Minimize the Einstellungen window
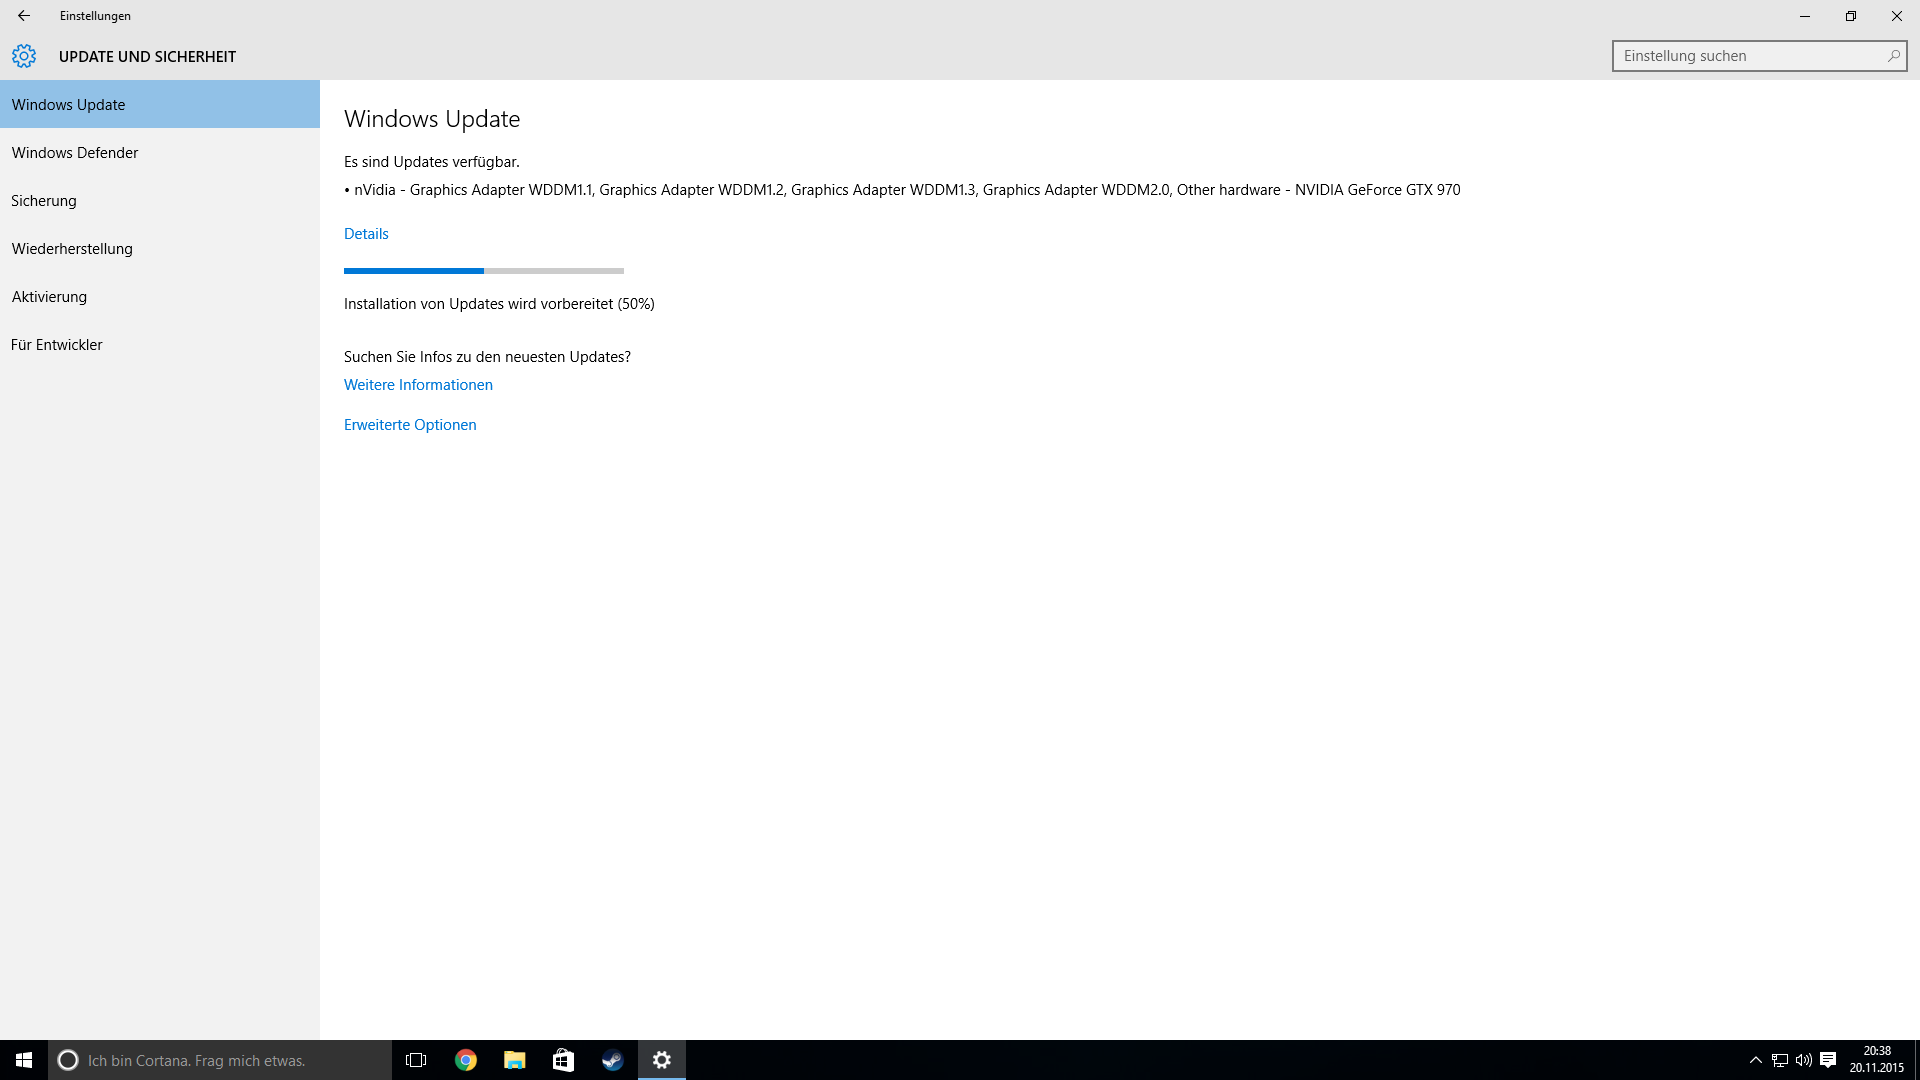 1805,16
